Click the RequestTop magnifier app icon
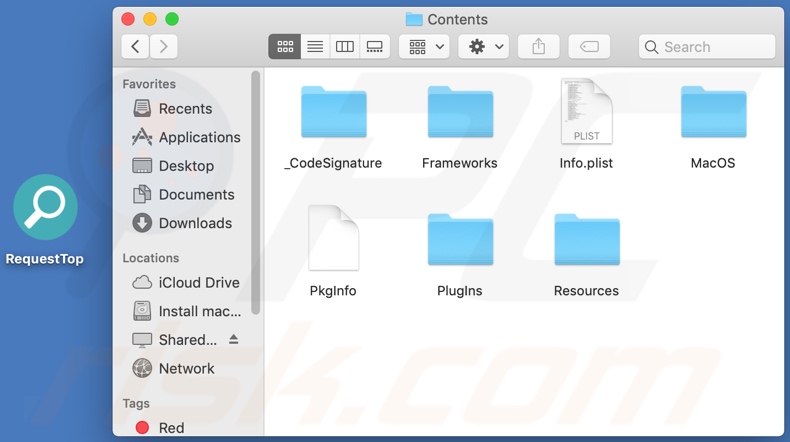 coord(45,207)
